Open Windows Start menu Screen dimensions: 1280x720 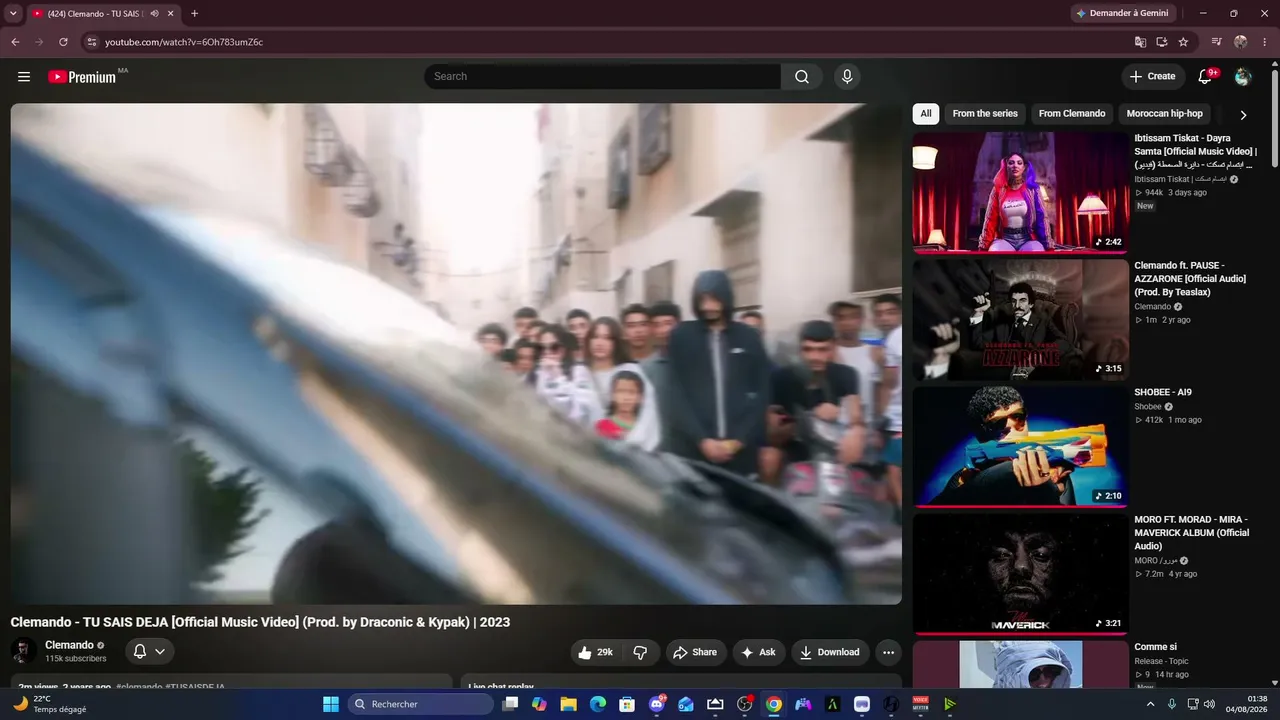pyautogui.click(x=331, y=704)
